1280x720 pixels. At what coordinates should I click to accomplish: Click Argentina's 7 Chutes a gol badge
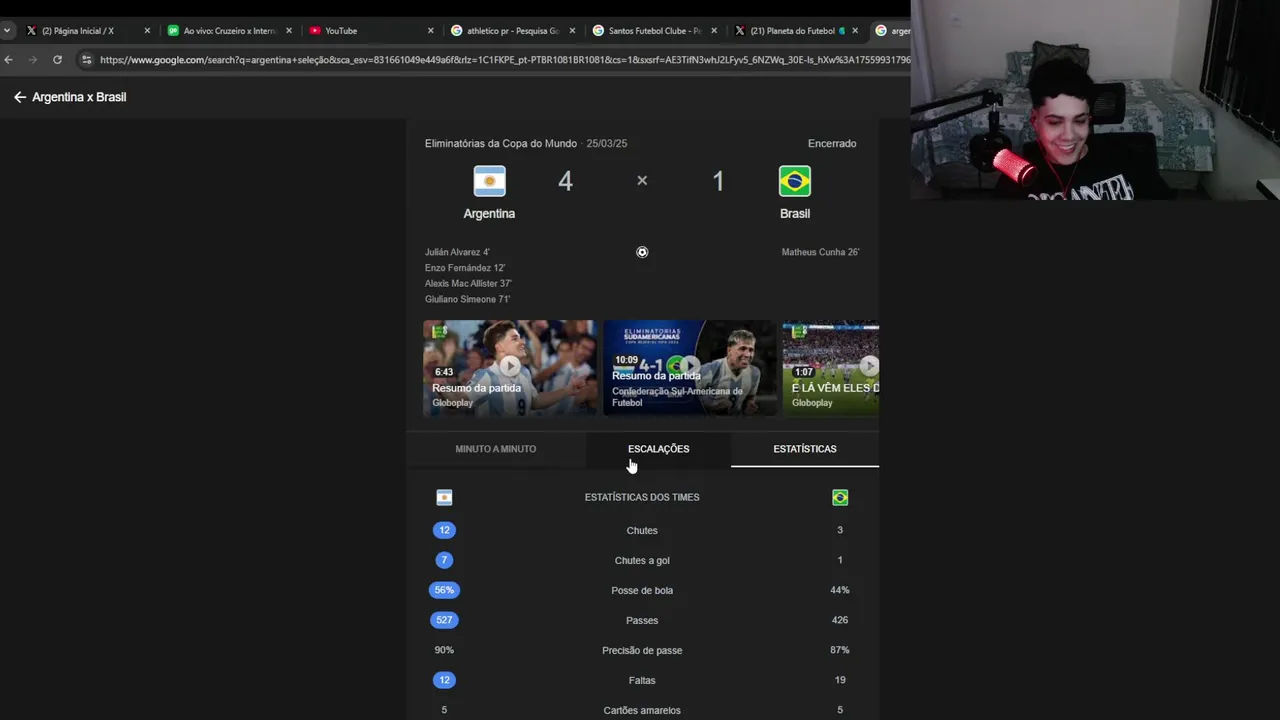coord(444,560)
